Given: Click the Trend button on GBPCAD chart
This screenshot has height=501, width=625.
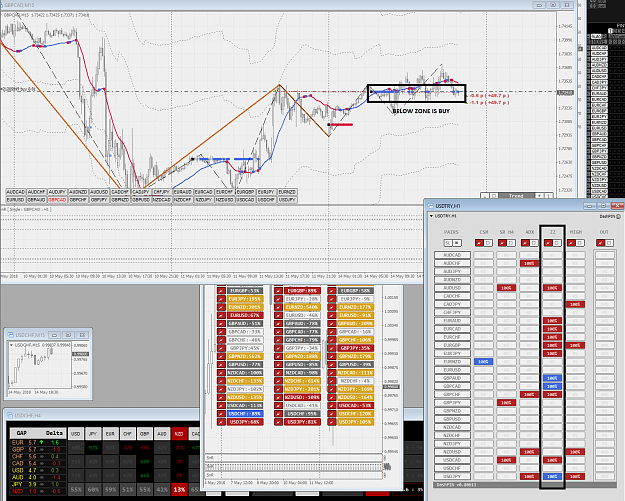Looking at the screenshot, I should pos(516,196).
